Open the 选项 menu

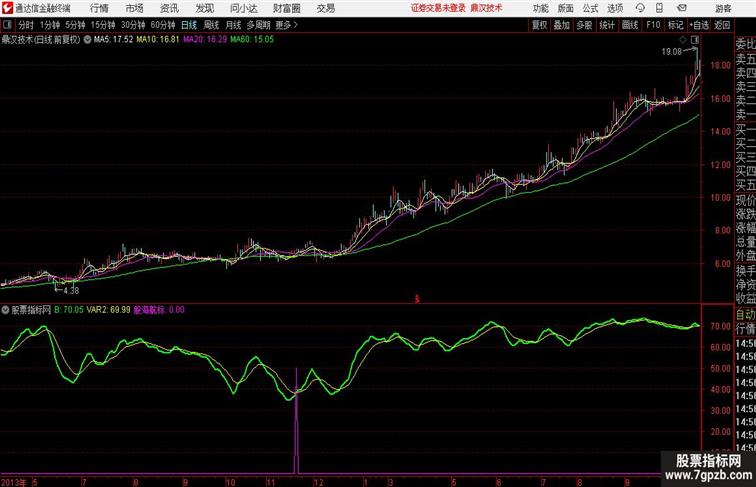pos(615,8)
